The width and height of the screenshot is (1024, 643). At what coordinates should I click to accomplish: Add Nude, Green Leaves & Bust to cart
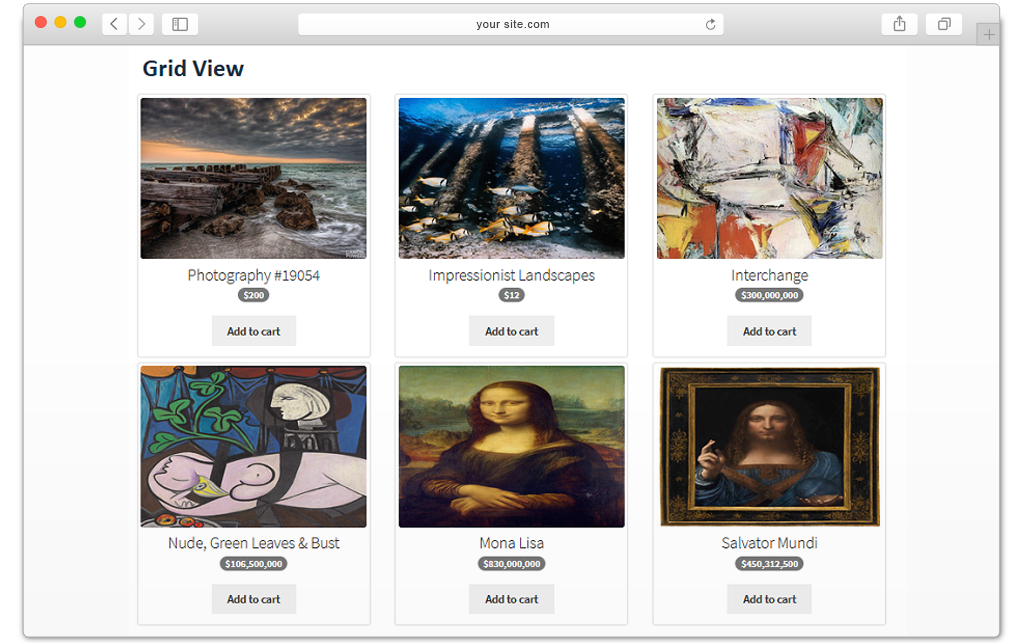point(253,599)
